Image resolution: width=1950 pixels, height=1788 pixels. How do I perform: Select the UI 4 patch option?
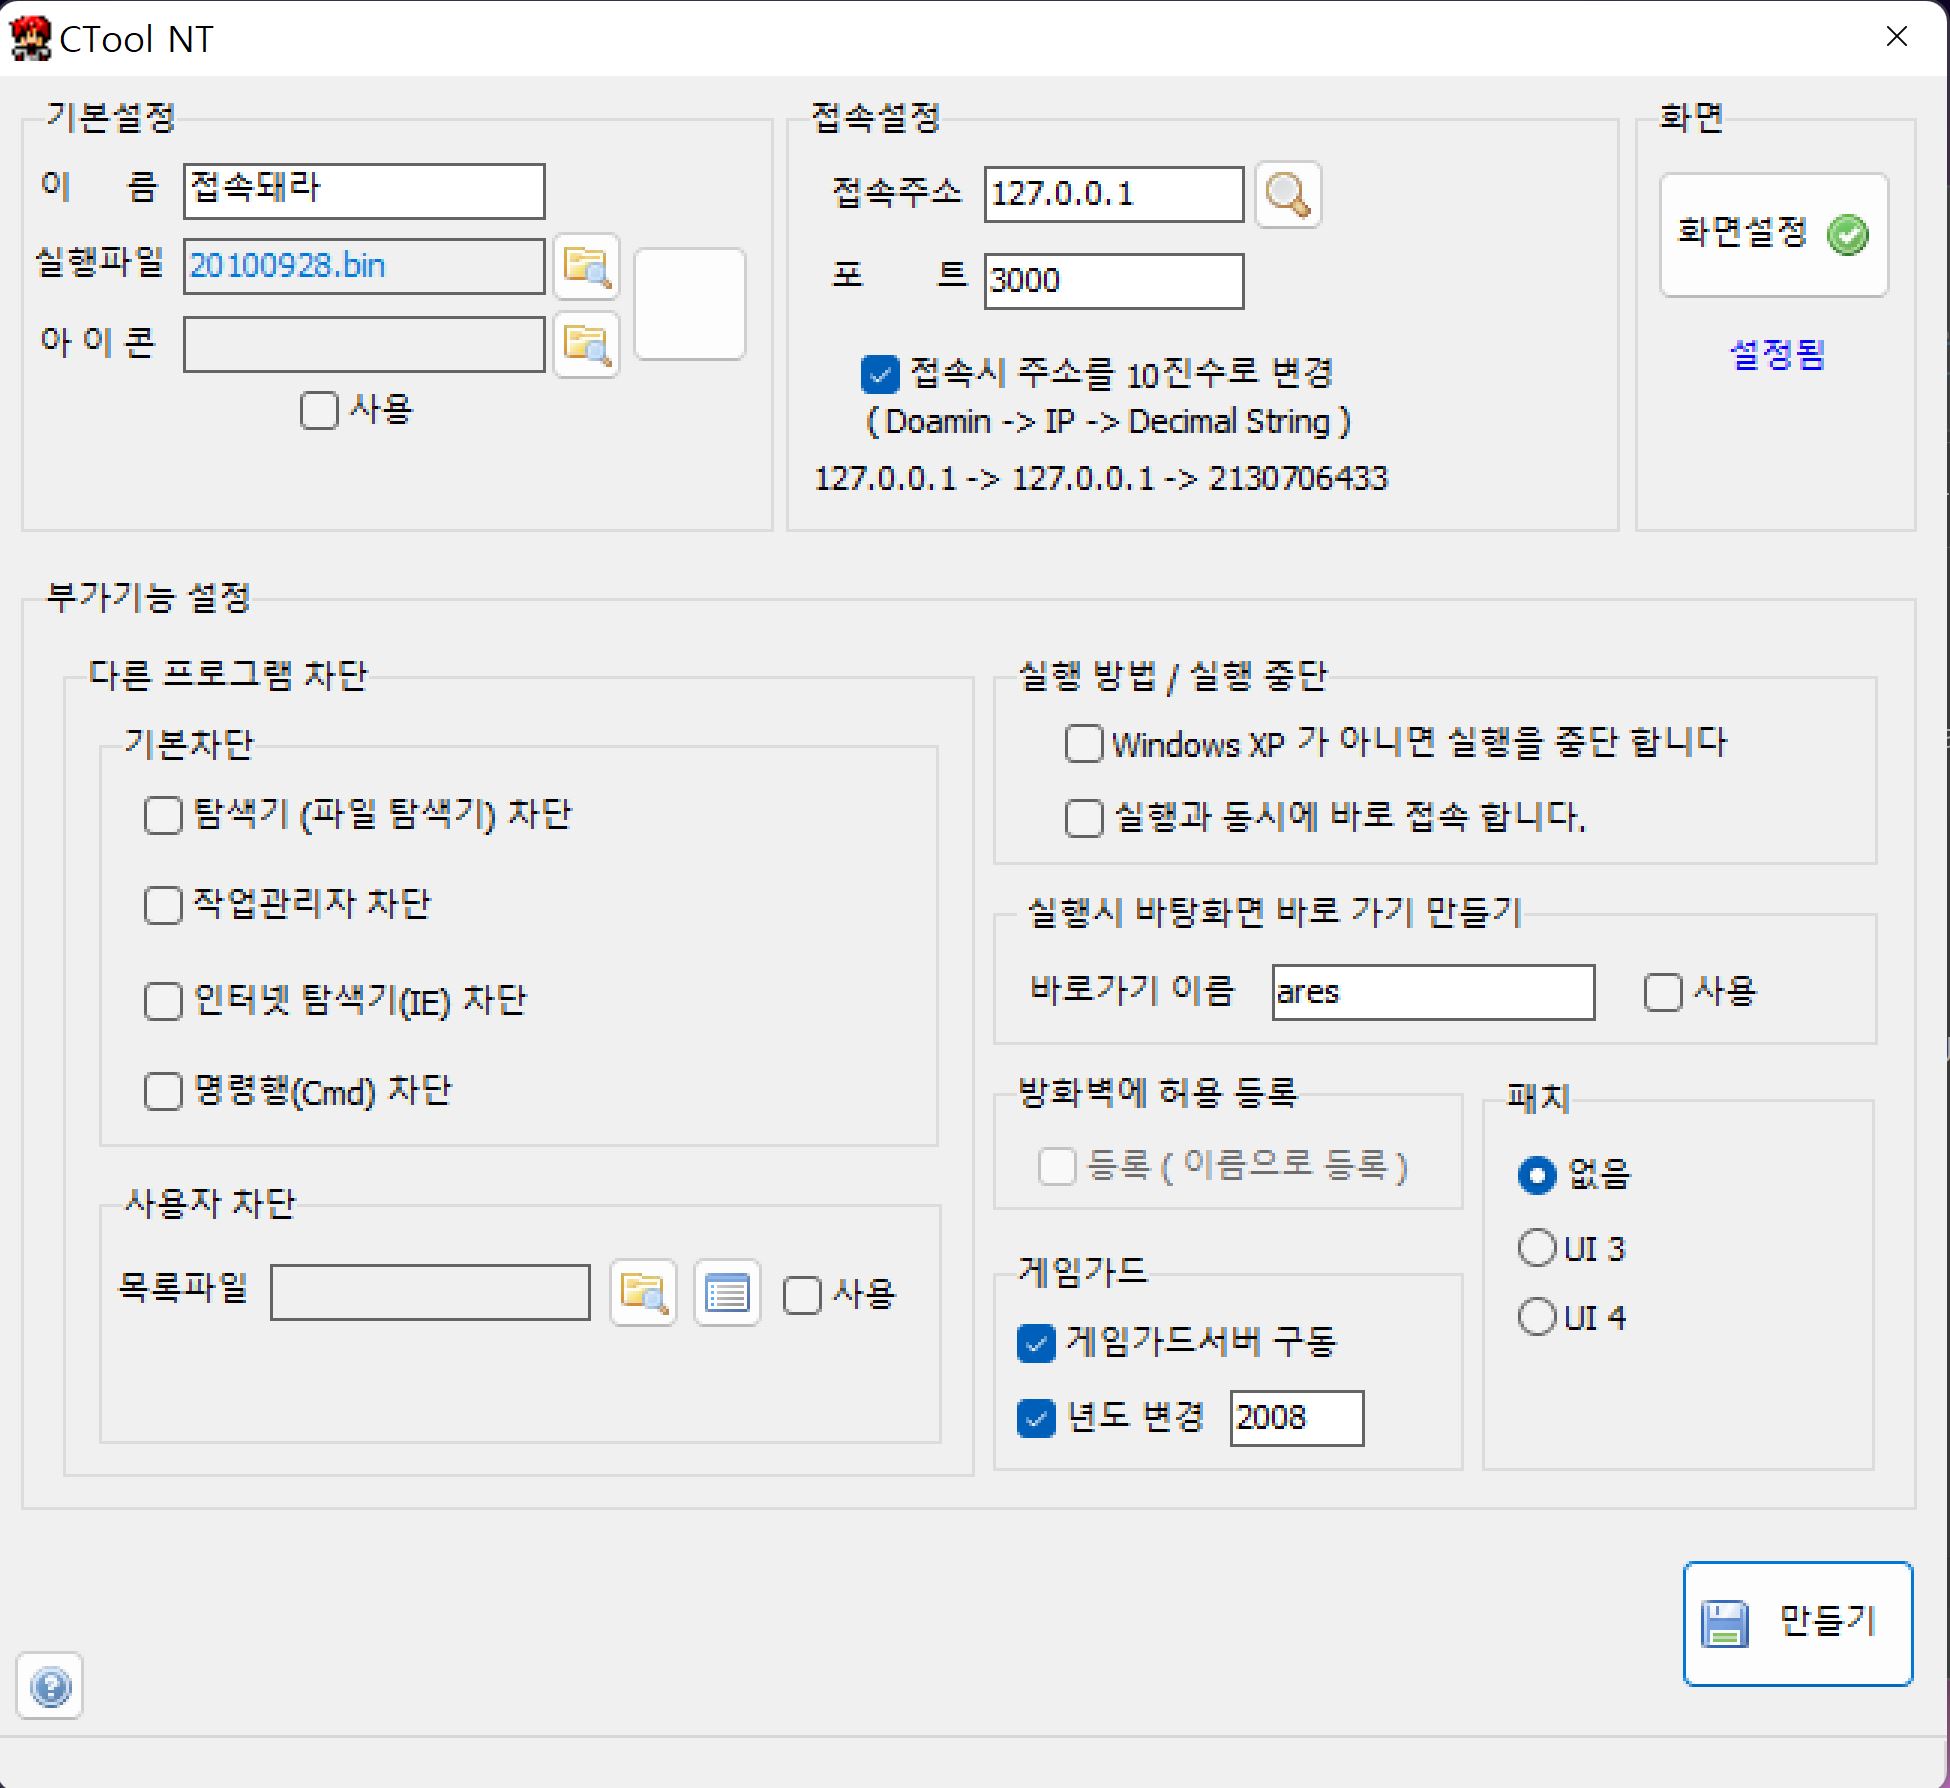pyautogui.click(x=1537, y=1317)
